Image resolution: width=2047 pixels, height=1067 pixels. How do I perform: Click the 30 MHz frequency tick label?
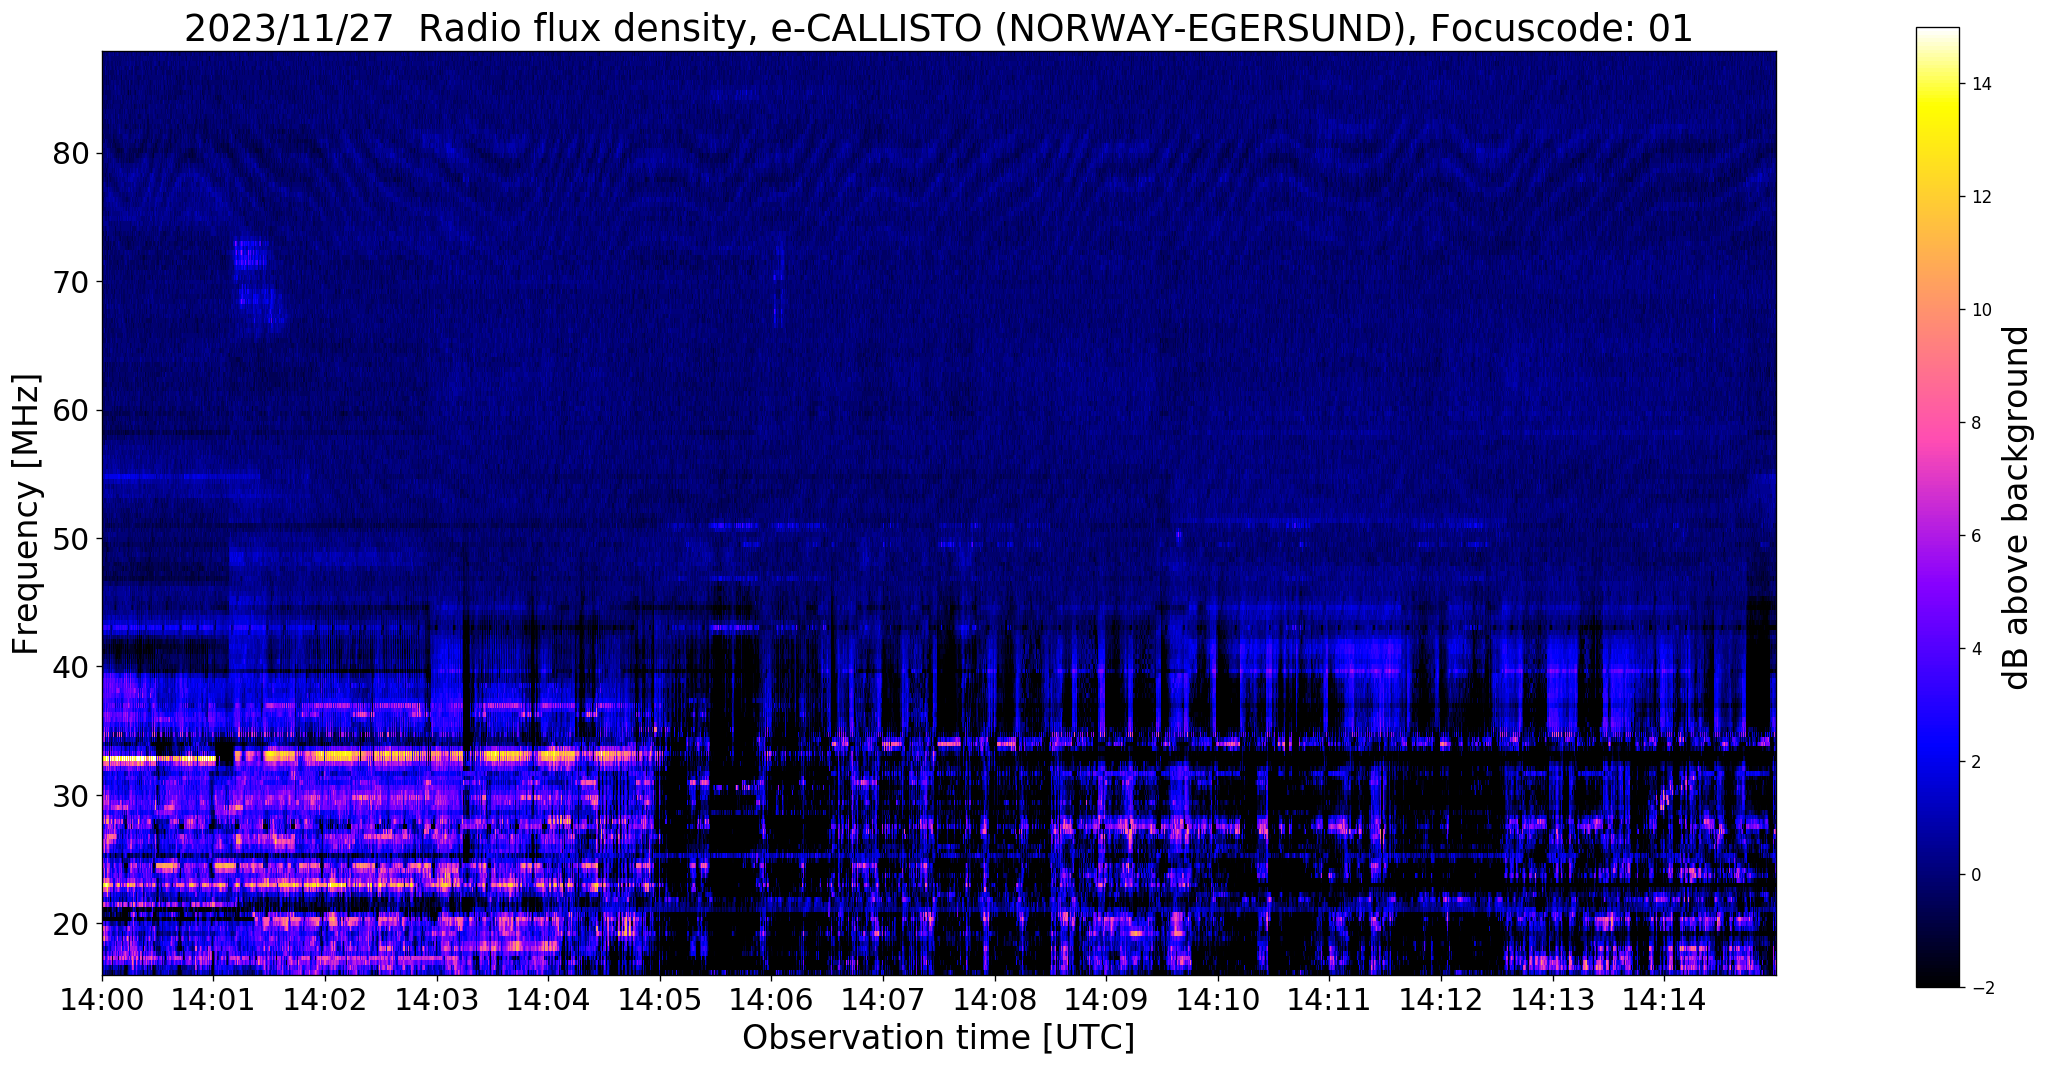(70, 795)
